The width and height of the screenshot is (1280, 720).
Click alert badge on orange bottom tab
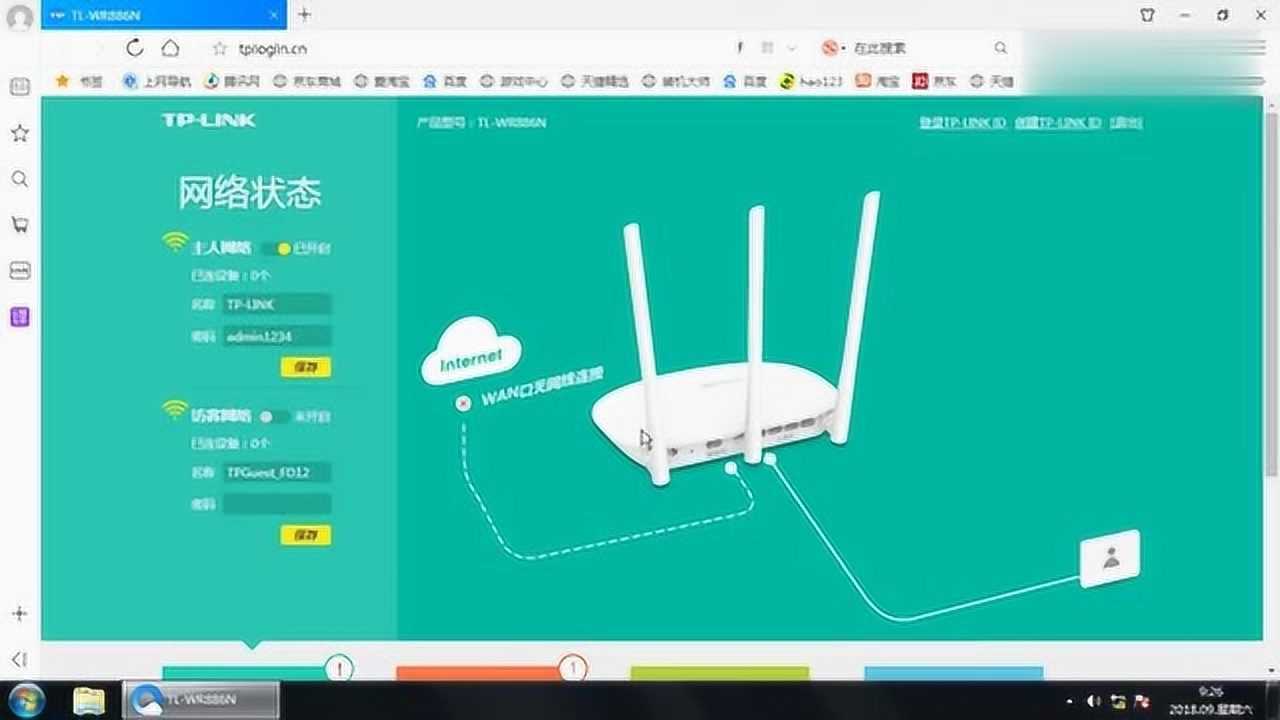(x=573, y=668)
